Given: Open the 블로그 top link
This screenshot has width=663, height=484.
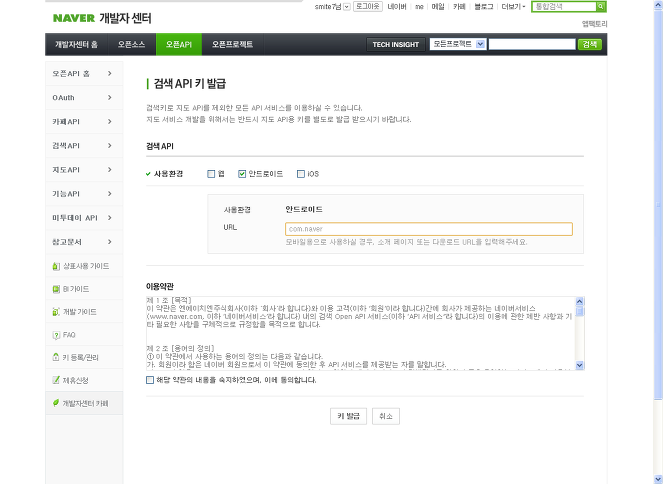Looking at the screenshot, I should [x=483, y=6].
